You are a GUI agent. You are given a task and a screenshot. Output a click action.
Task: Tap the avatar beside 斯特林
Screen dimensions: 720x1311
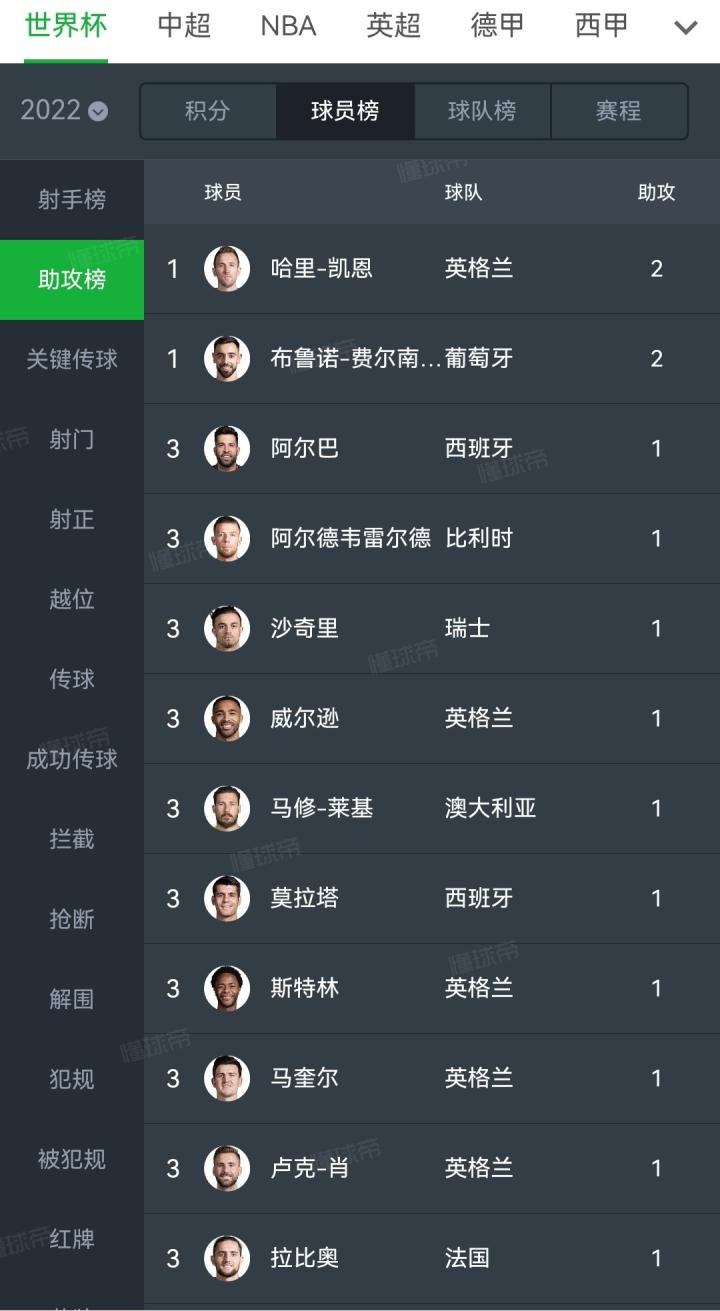pyautogui.click(x=227, y=988)
